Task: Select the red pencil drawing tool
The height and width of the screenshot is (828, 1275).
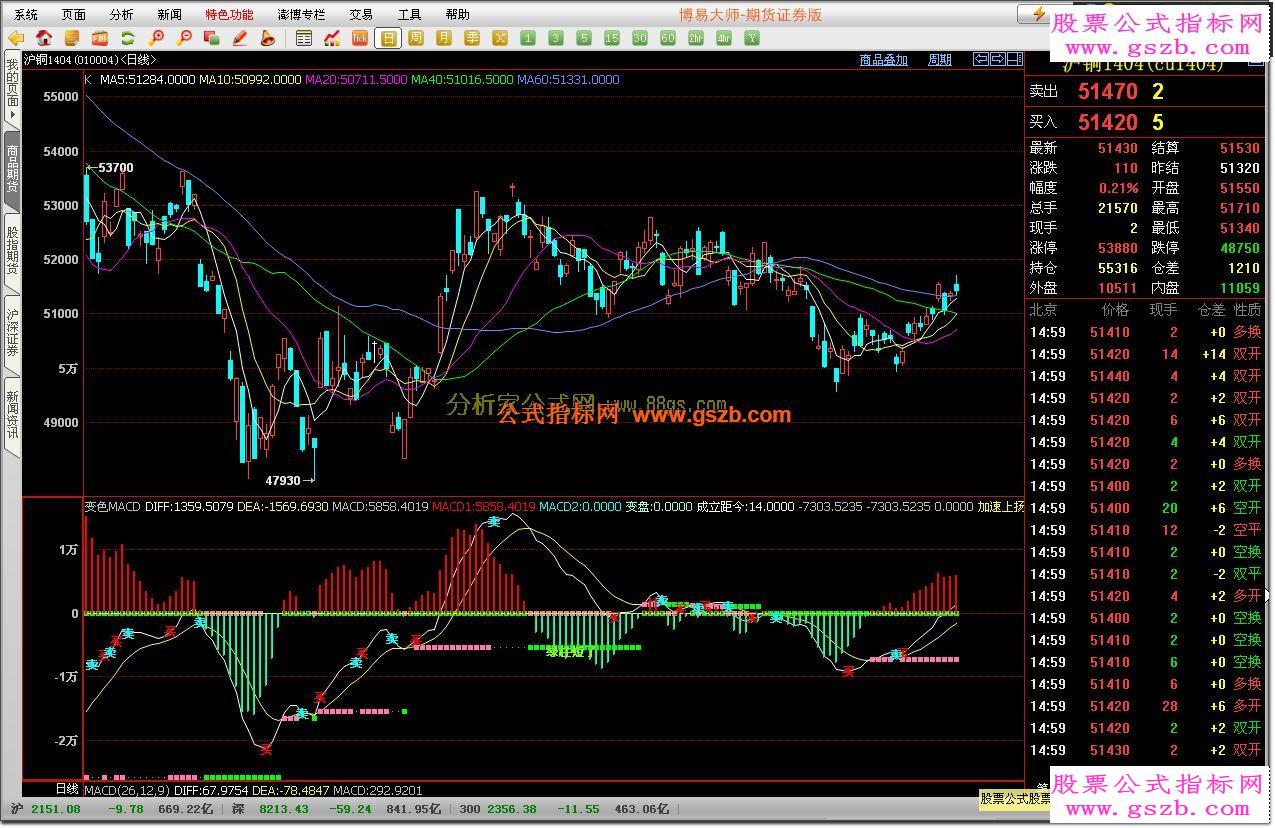Action: coord(239,38)
